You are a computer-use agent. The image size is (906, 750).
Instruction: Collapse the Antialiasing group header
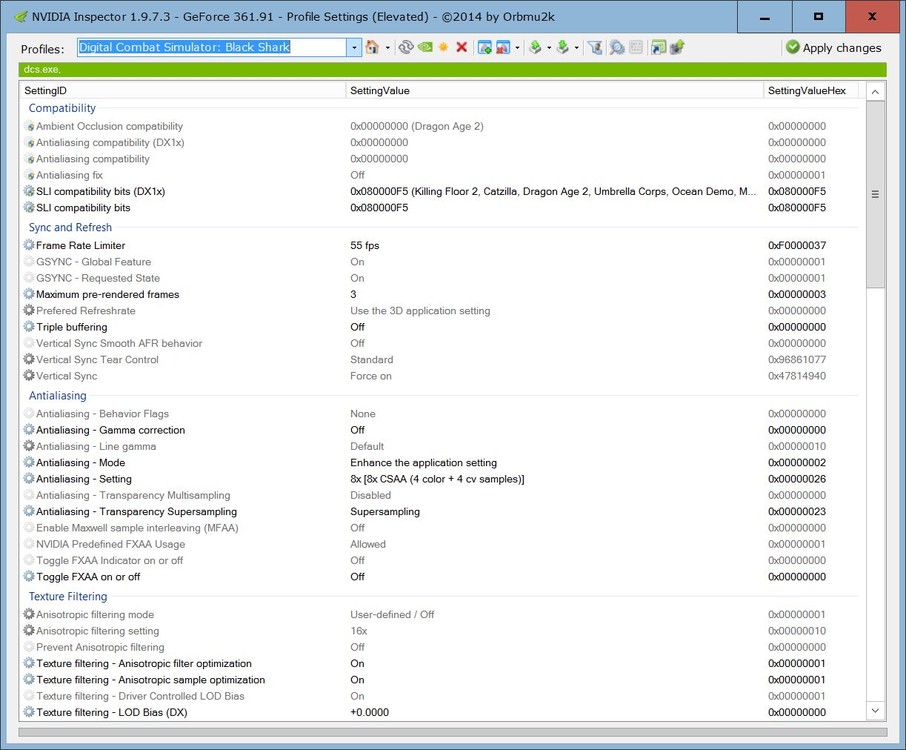coord(58,395)
